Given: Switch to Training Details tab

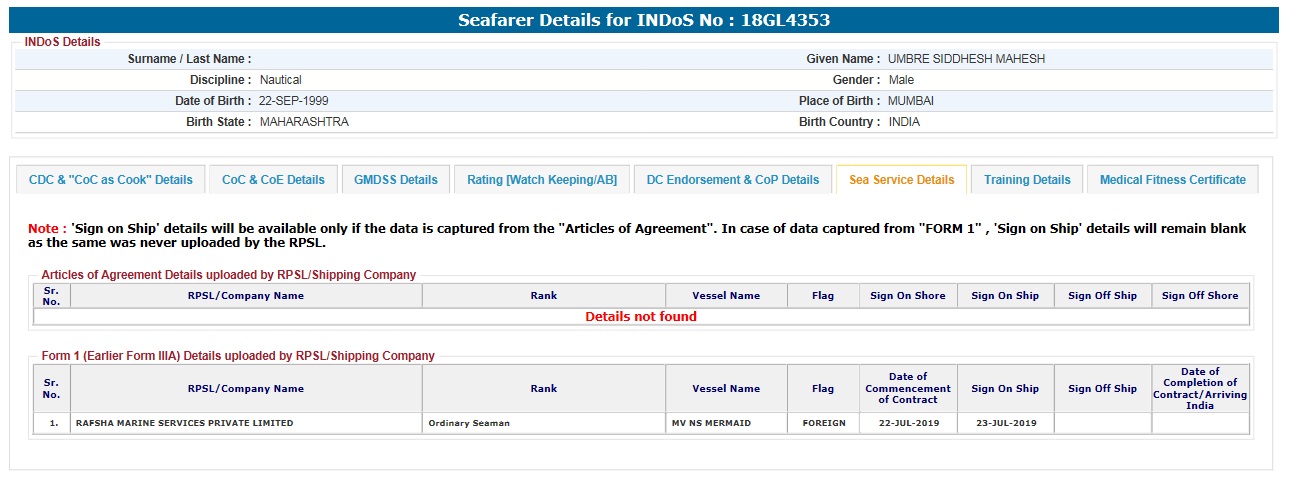Looking at the screenshot, I should (1026, 180).
